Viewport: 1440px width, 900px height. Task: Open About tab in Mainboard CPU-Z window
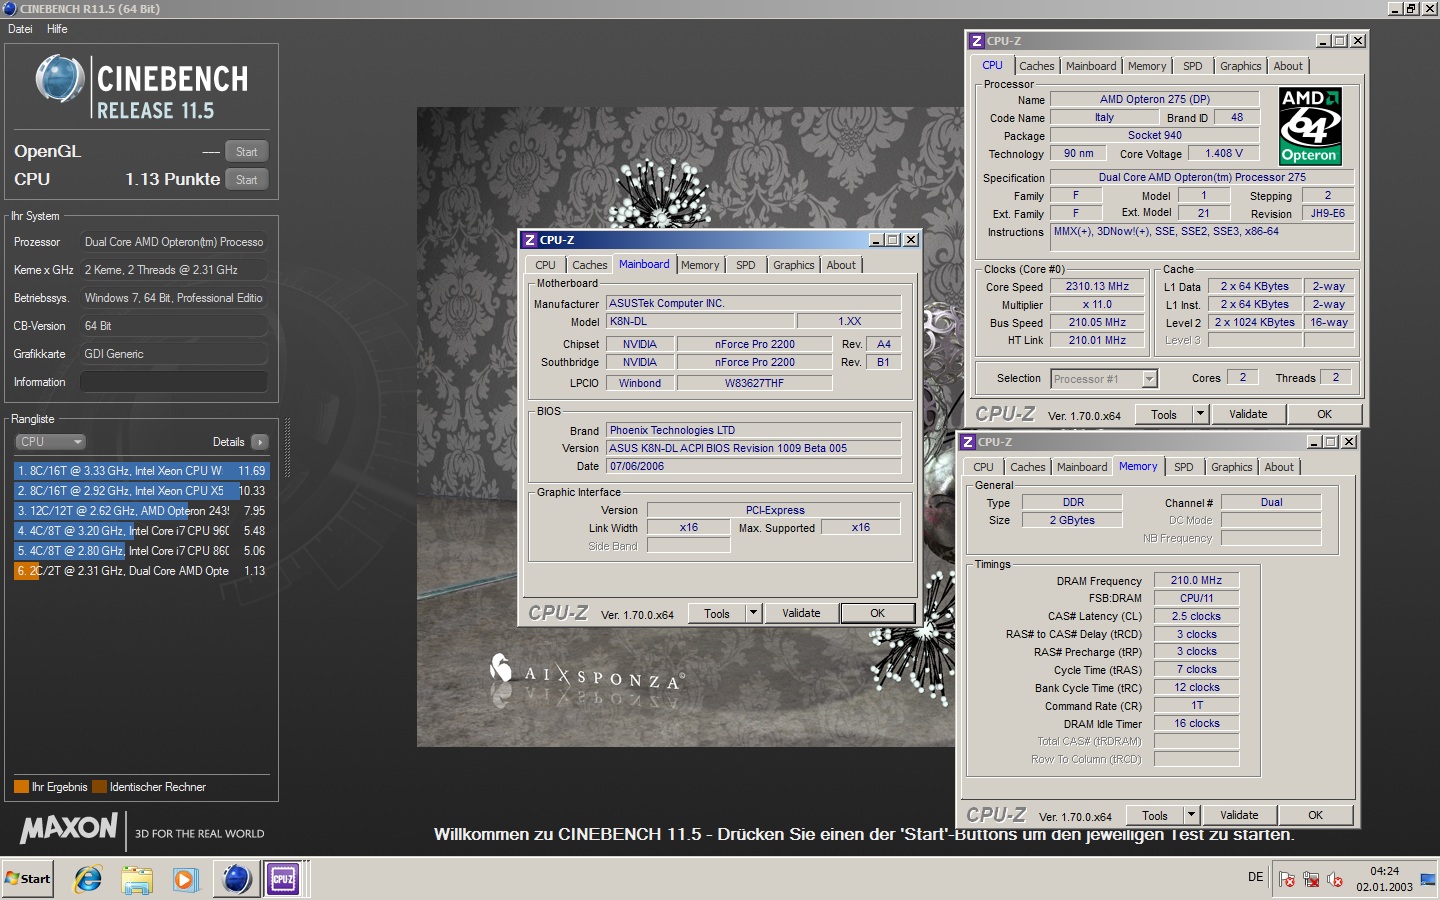[x=841, y=265]
